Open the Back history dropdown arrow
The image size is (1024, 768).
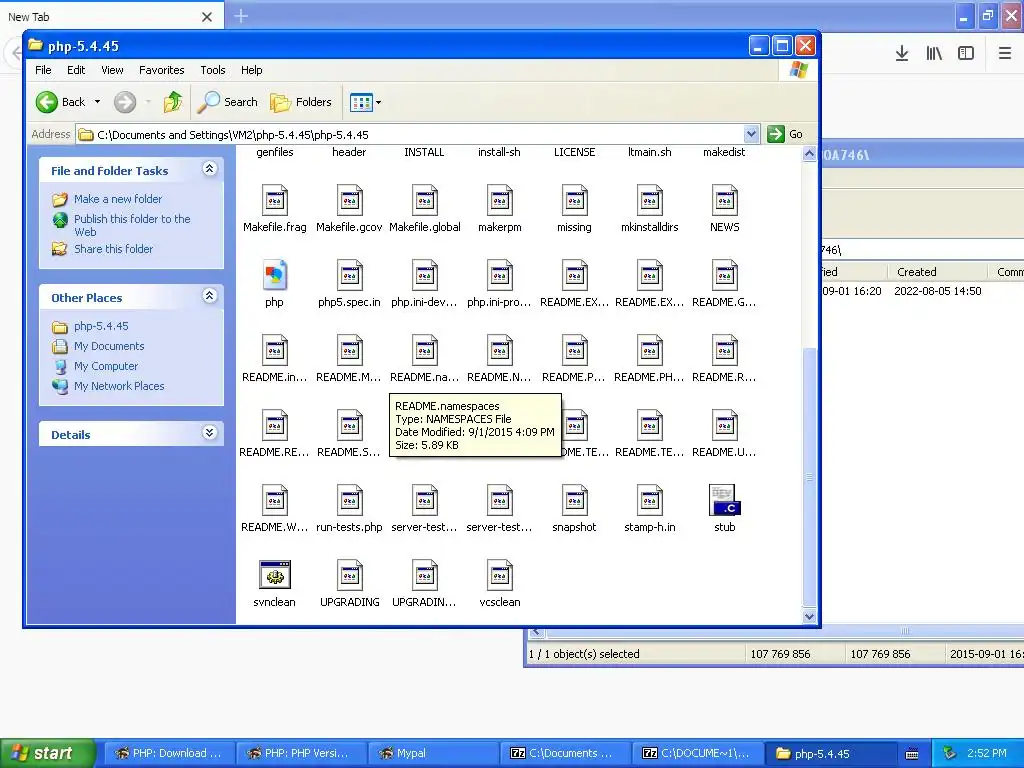click(97, 102)
